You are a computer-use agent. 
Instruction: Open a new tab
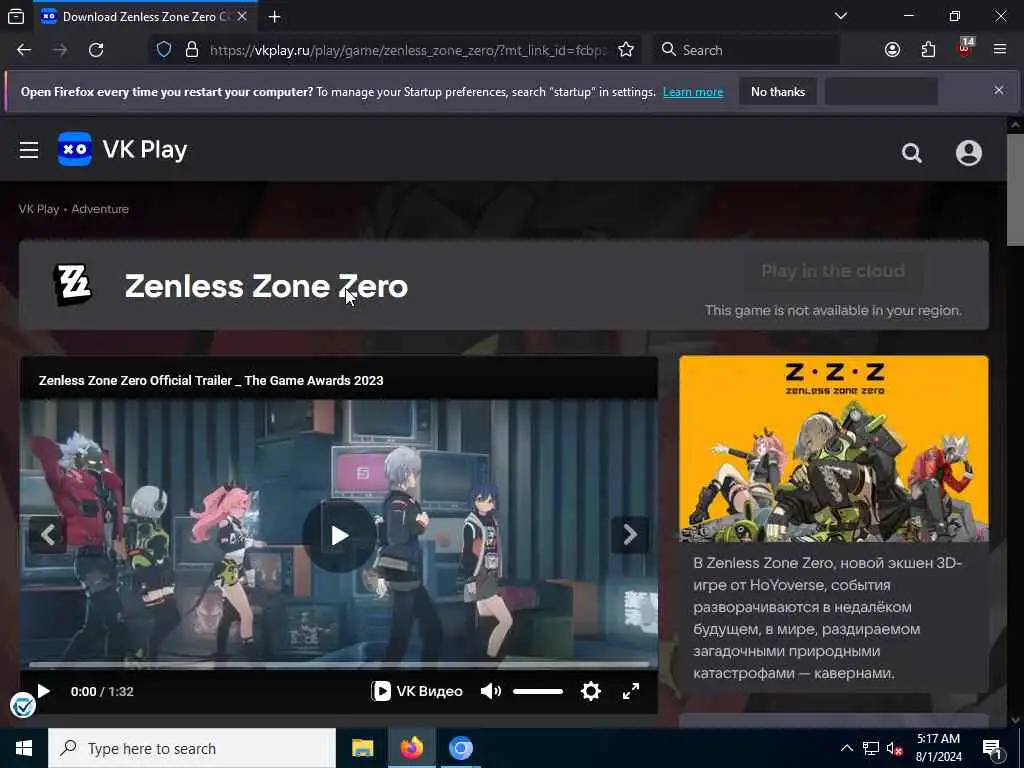pyautogui.click(x=274, y=16)
